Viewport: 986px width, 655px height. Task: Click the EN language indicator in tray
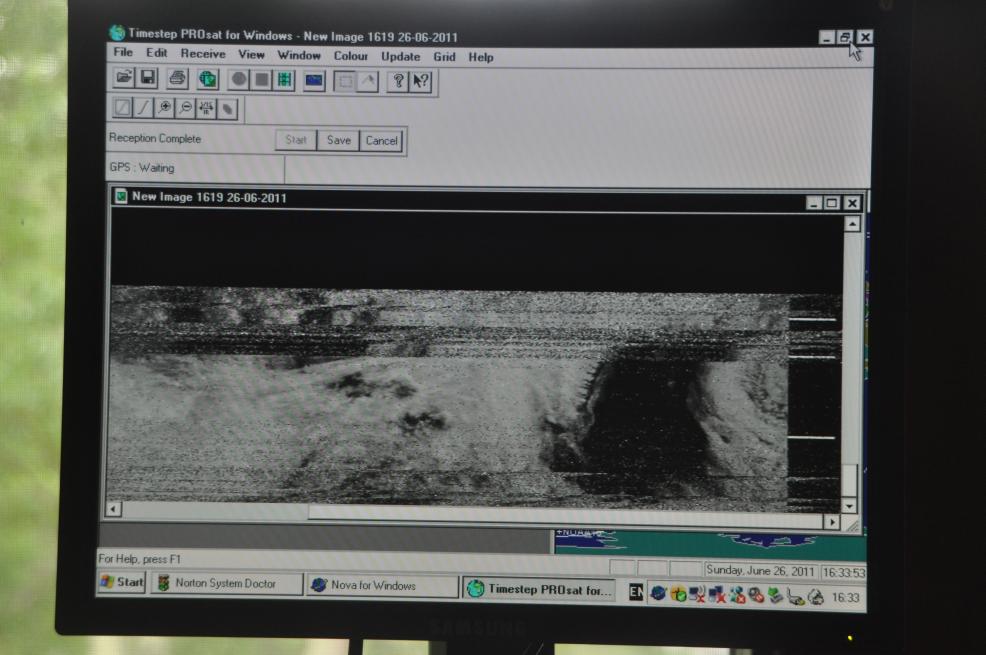click(x=636, y=592)
